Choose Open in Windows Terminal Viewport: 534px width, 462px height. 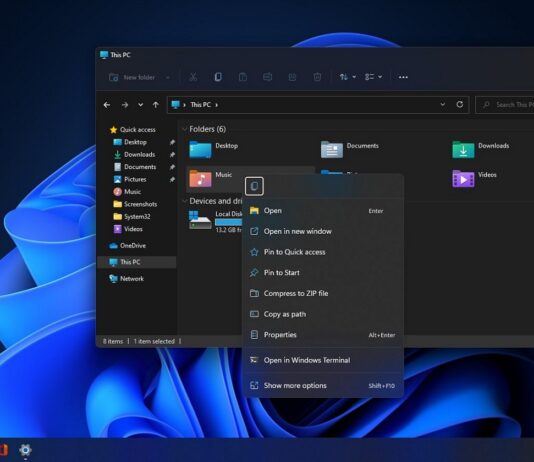324,360
